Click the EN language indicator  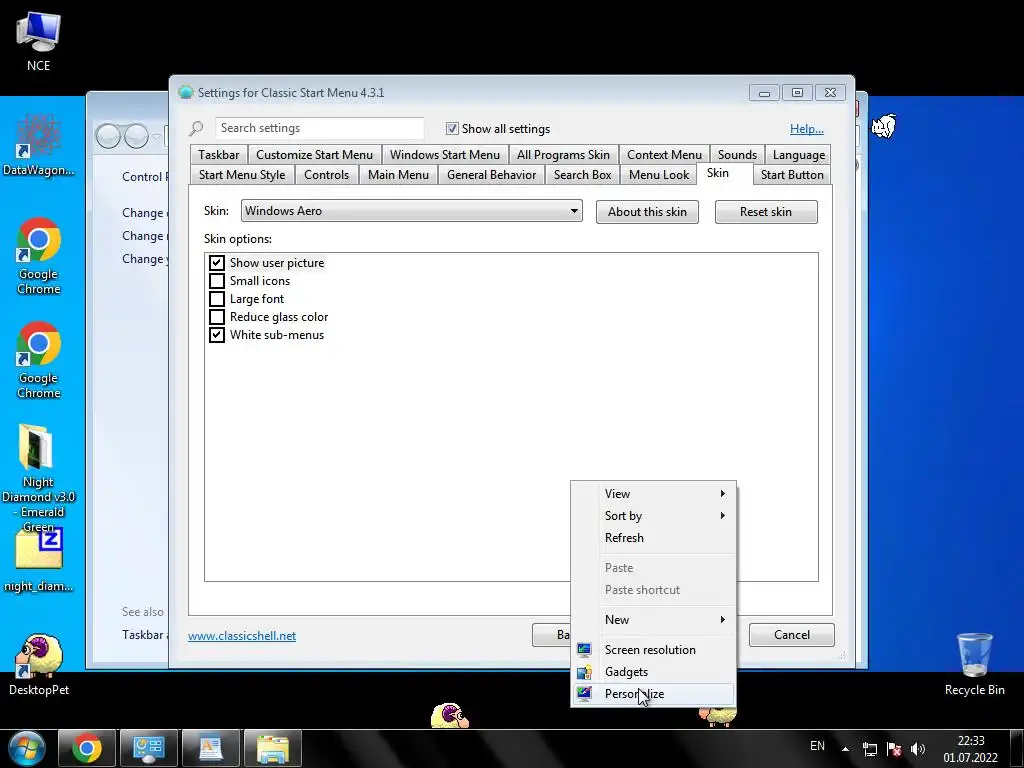pyautogui.click(x=817, y=746)
